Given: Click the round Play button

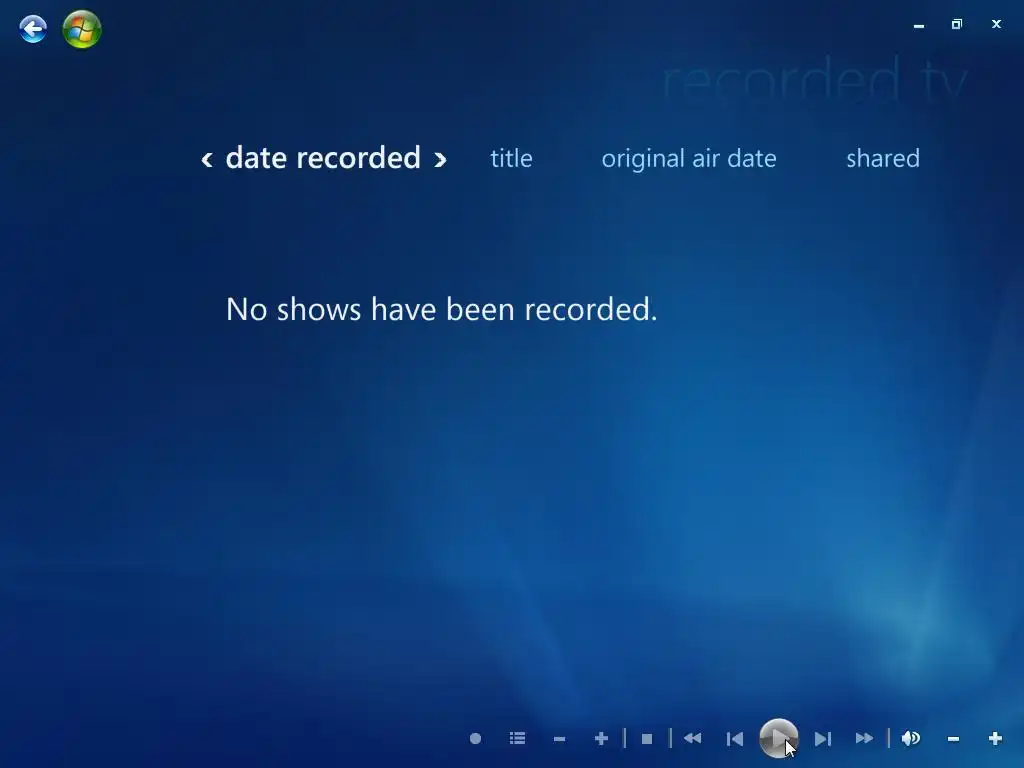Looking at the screenshot, I should pos(778,738).
